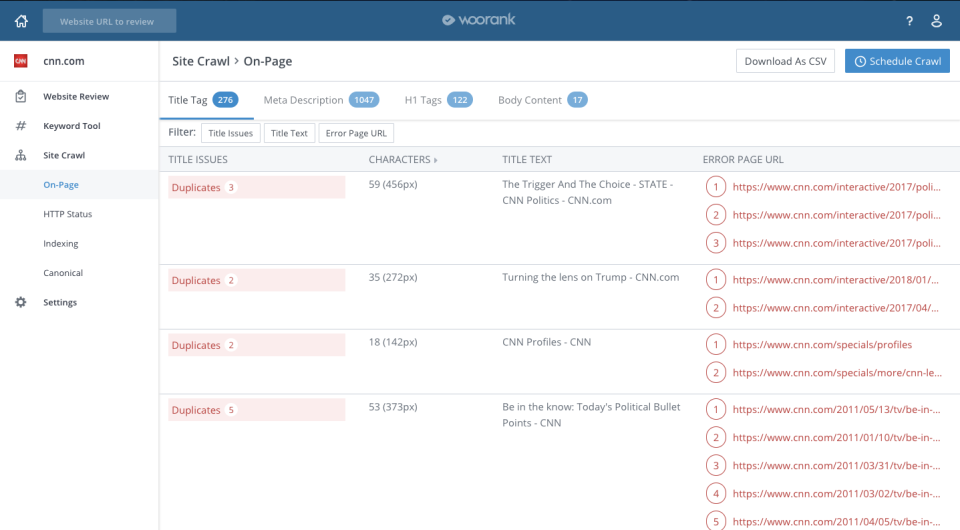
Task: Open the 2011/03/02/tv/be-in URL link
Action: point(836,494)
